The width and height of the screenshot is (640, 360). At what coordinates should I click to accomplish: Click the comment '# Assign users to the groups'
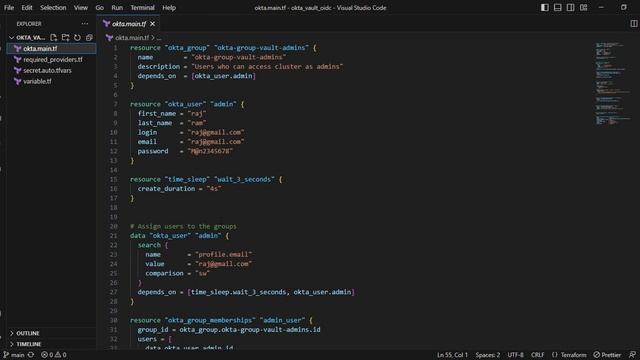click(x=183, y=226)
